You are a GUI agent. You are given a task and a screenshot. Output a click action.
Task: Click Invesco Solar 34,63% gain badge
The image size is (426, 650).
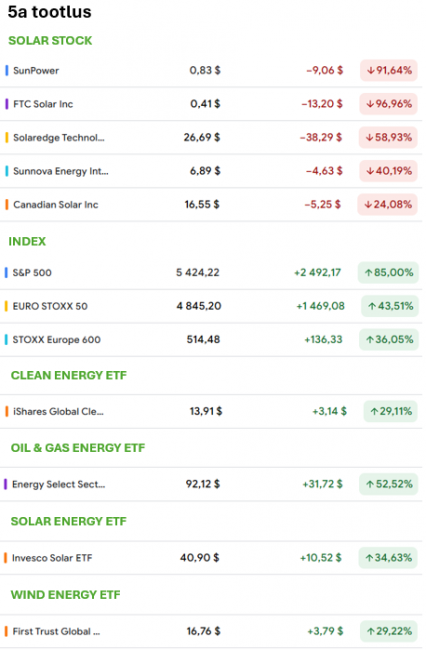[388, 558]
